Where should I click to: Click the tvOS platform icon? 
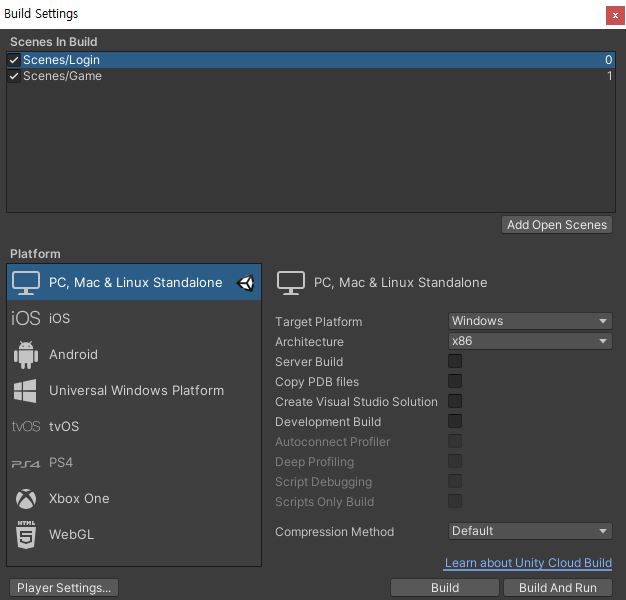[26, 426]
